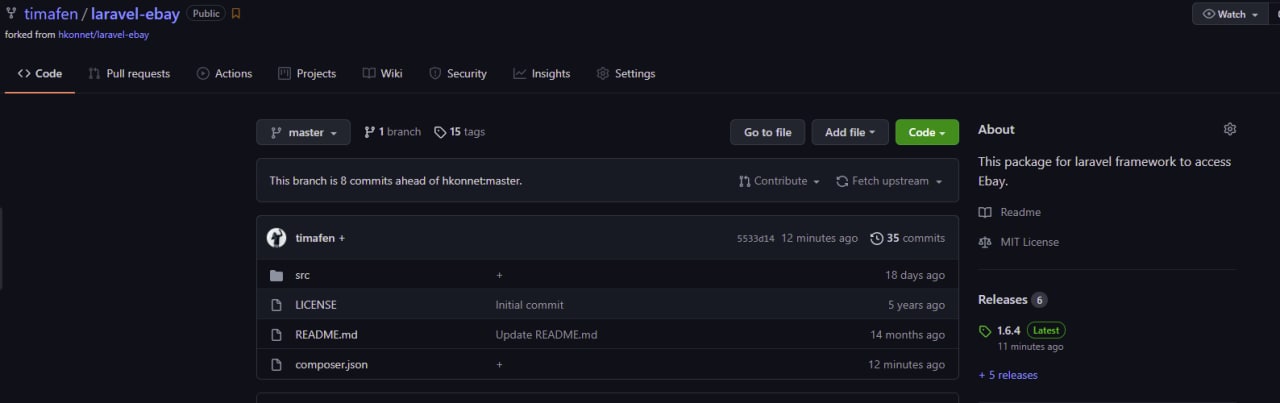
Task: Open the hkonnet/laravel-ebay upstream link
Action: pos(103,34)
